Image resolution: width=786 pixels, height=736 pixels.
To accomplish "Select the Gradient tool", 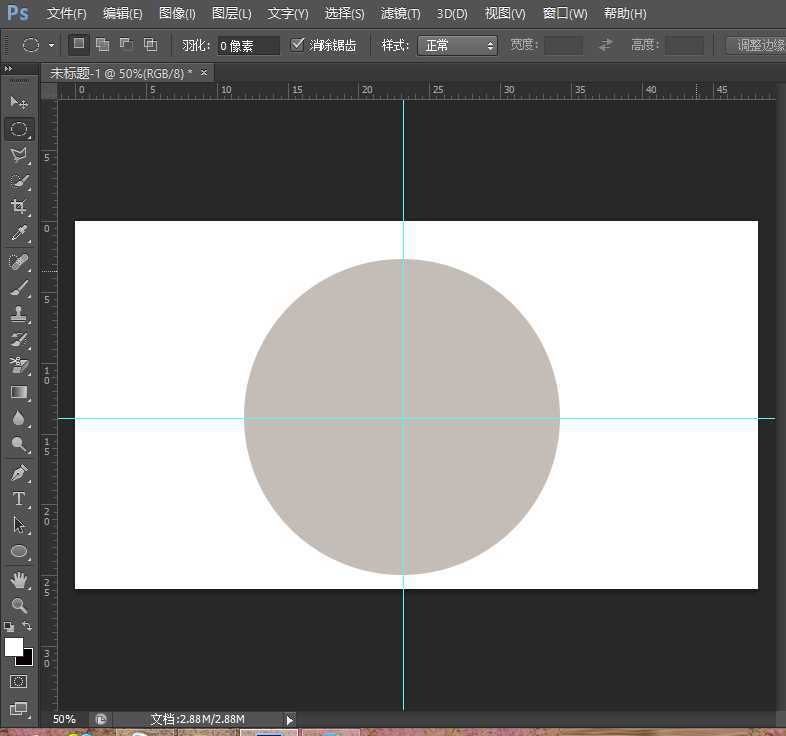I will pyautogui.click(x=19, y=393).
